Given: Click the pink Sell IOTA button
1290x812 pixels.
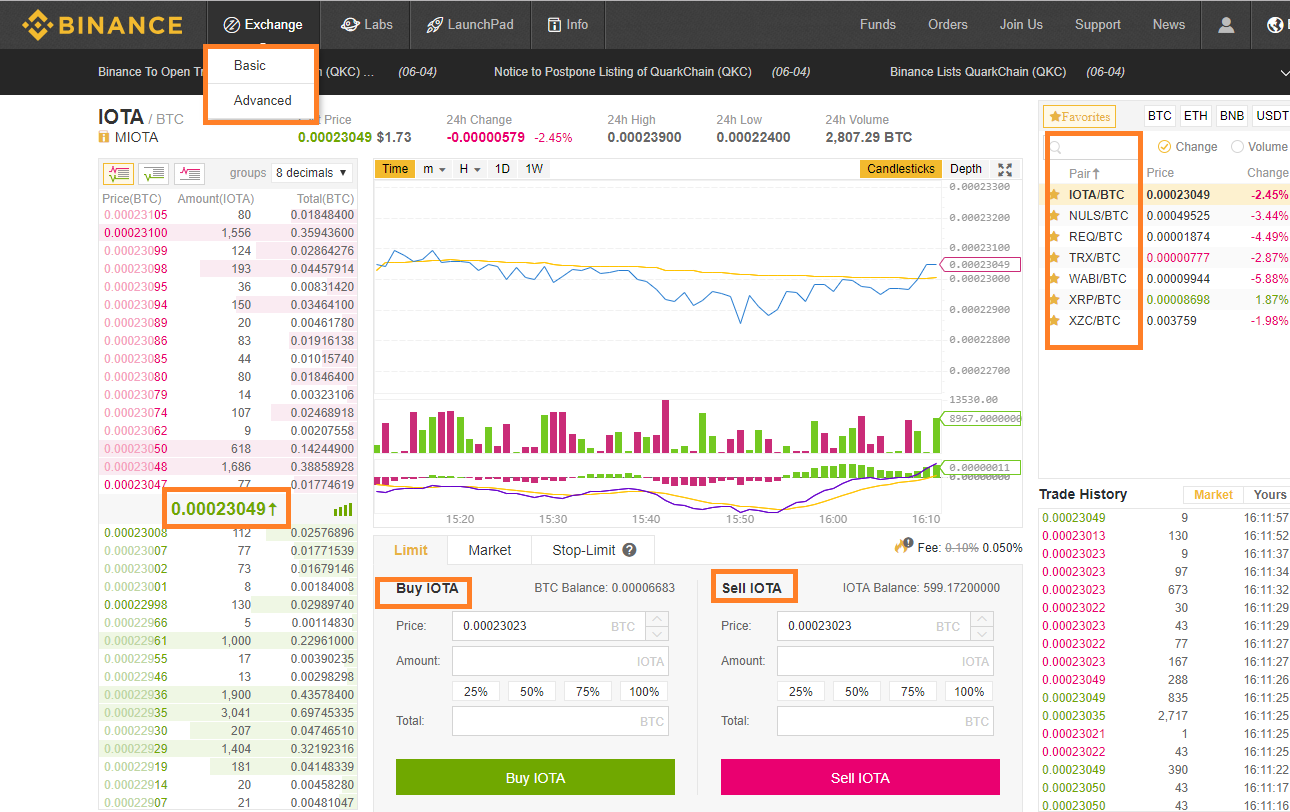Looking at the screenshot, I should click(860, 777).
